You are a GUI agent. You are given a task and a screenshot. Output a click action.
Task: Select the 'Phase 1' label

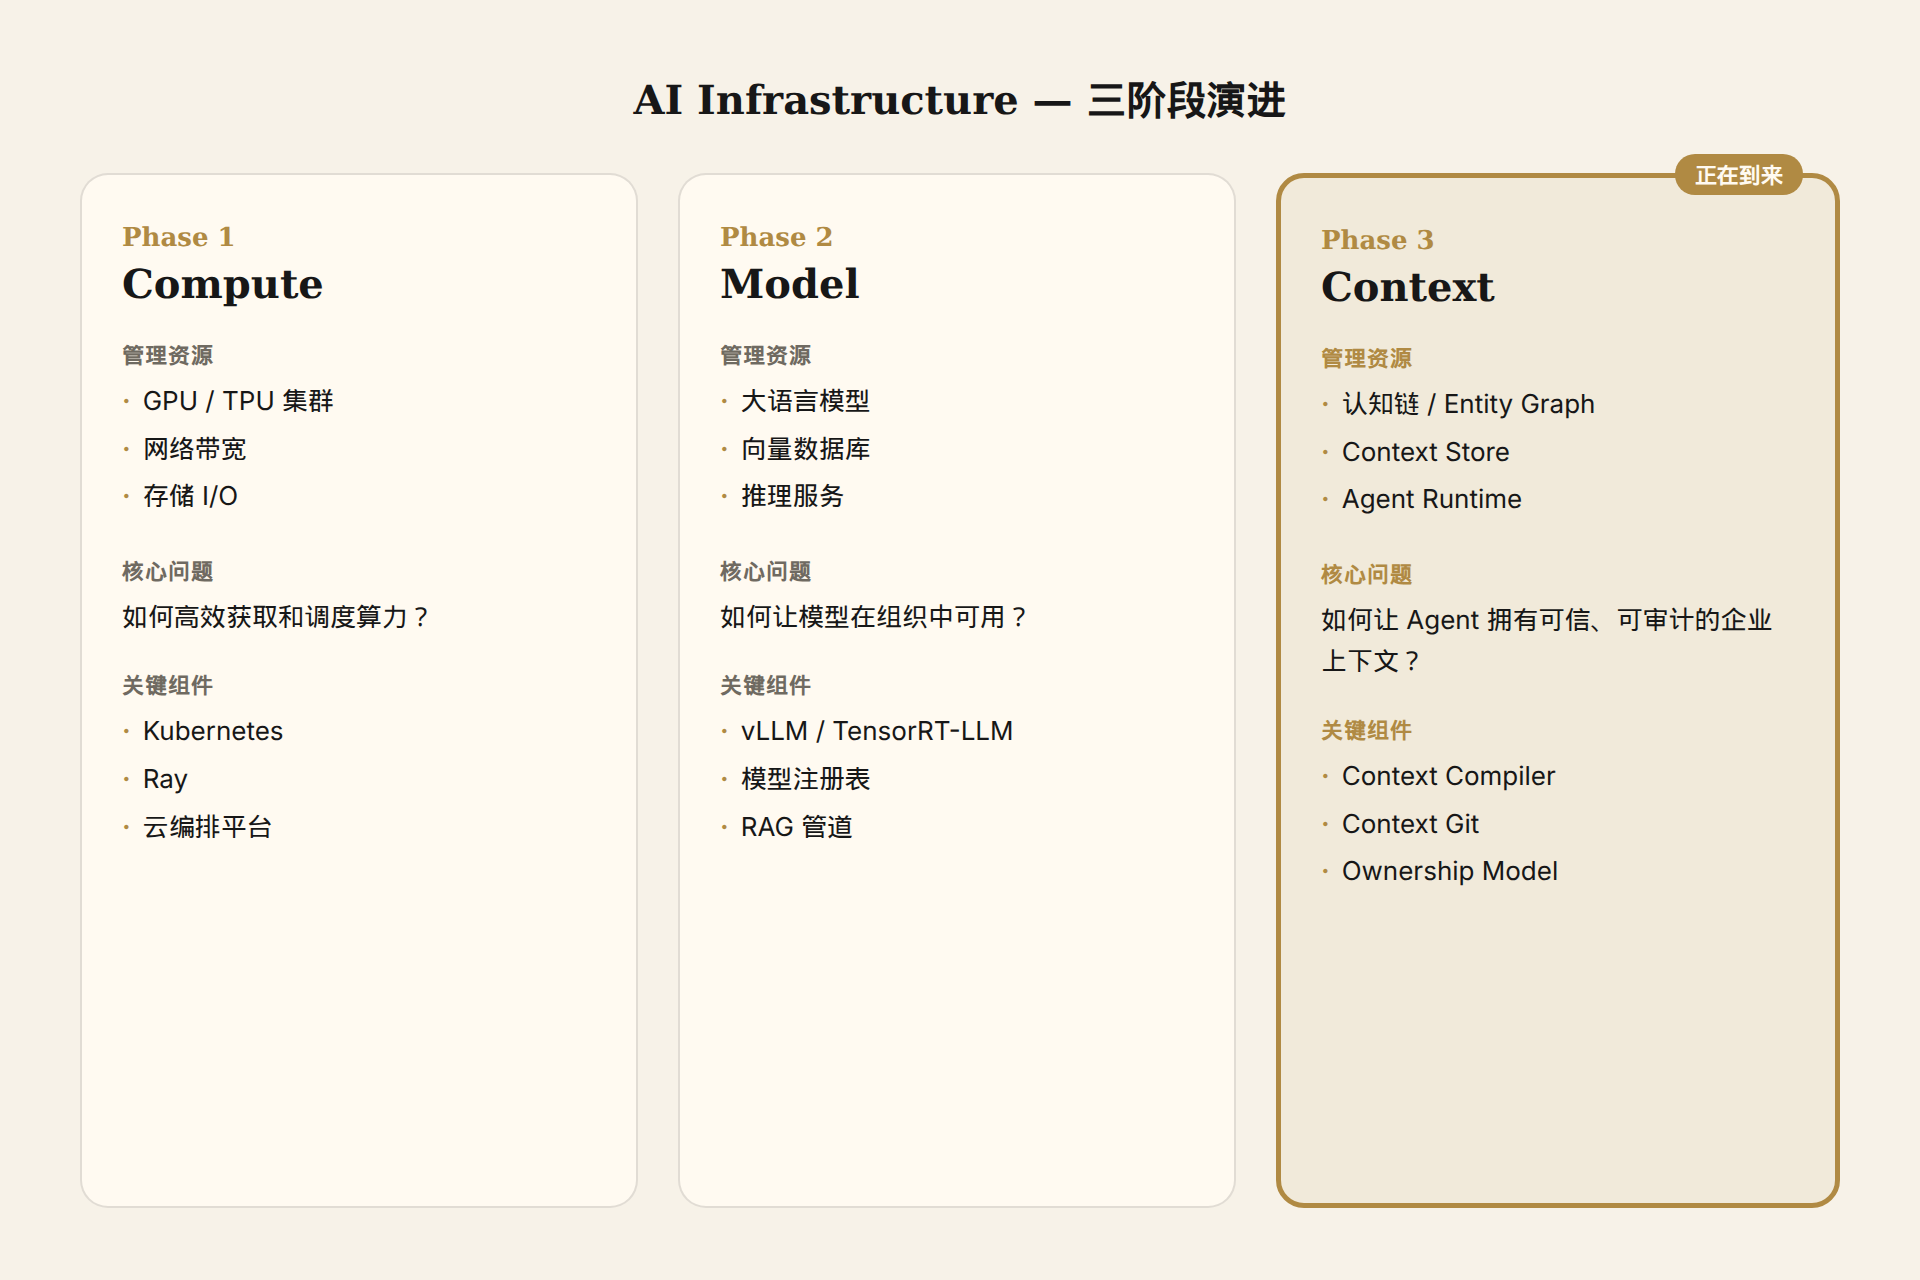coord(178,237)
